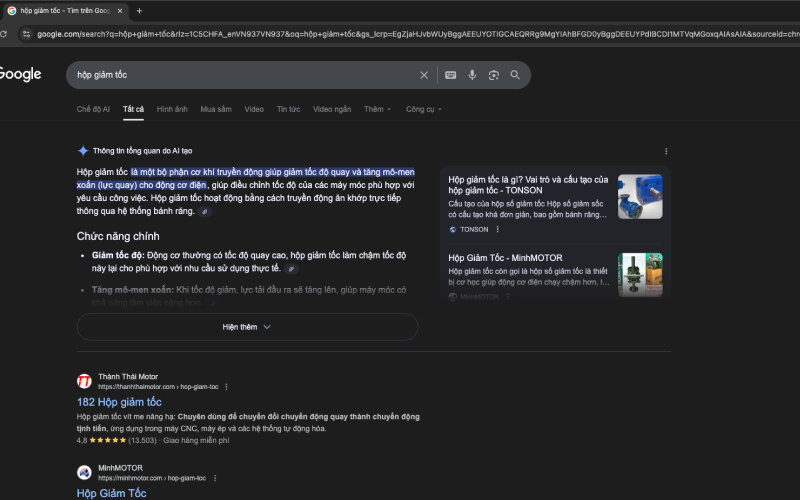The image size is (800, 500).
Task: Open the Mua sắm tab
Action: point(216,109)
